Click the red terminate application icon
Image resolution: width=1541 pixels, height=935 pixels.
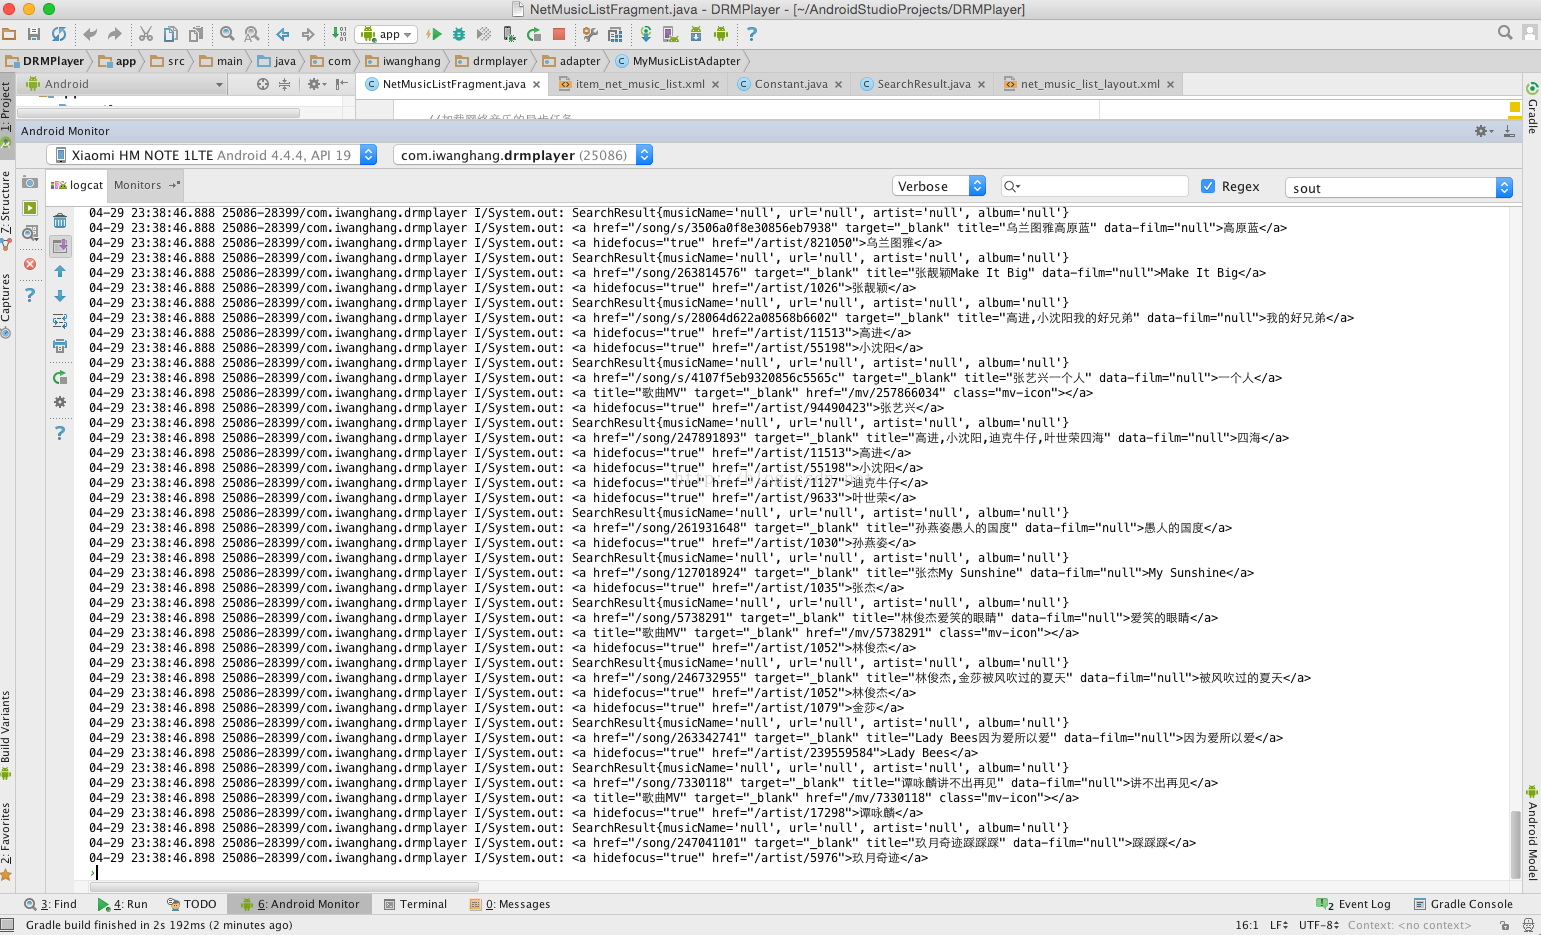[30, 264]
